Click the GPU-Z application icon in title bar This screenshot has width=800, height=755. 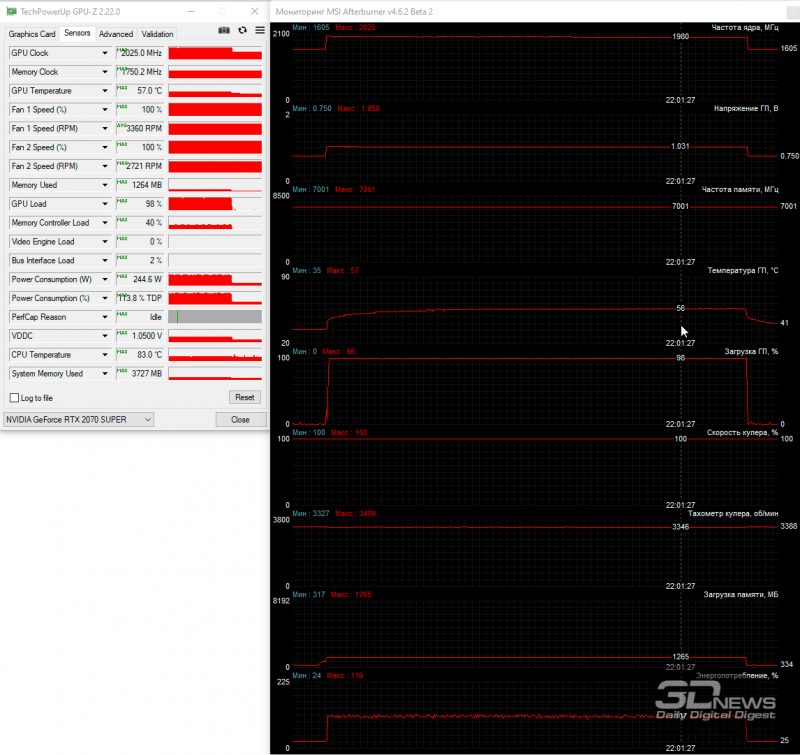tap(11, 11)
